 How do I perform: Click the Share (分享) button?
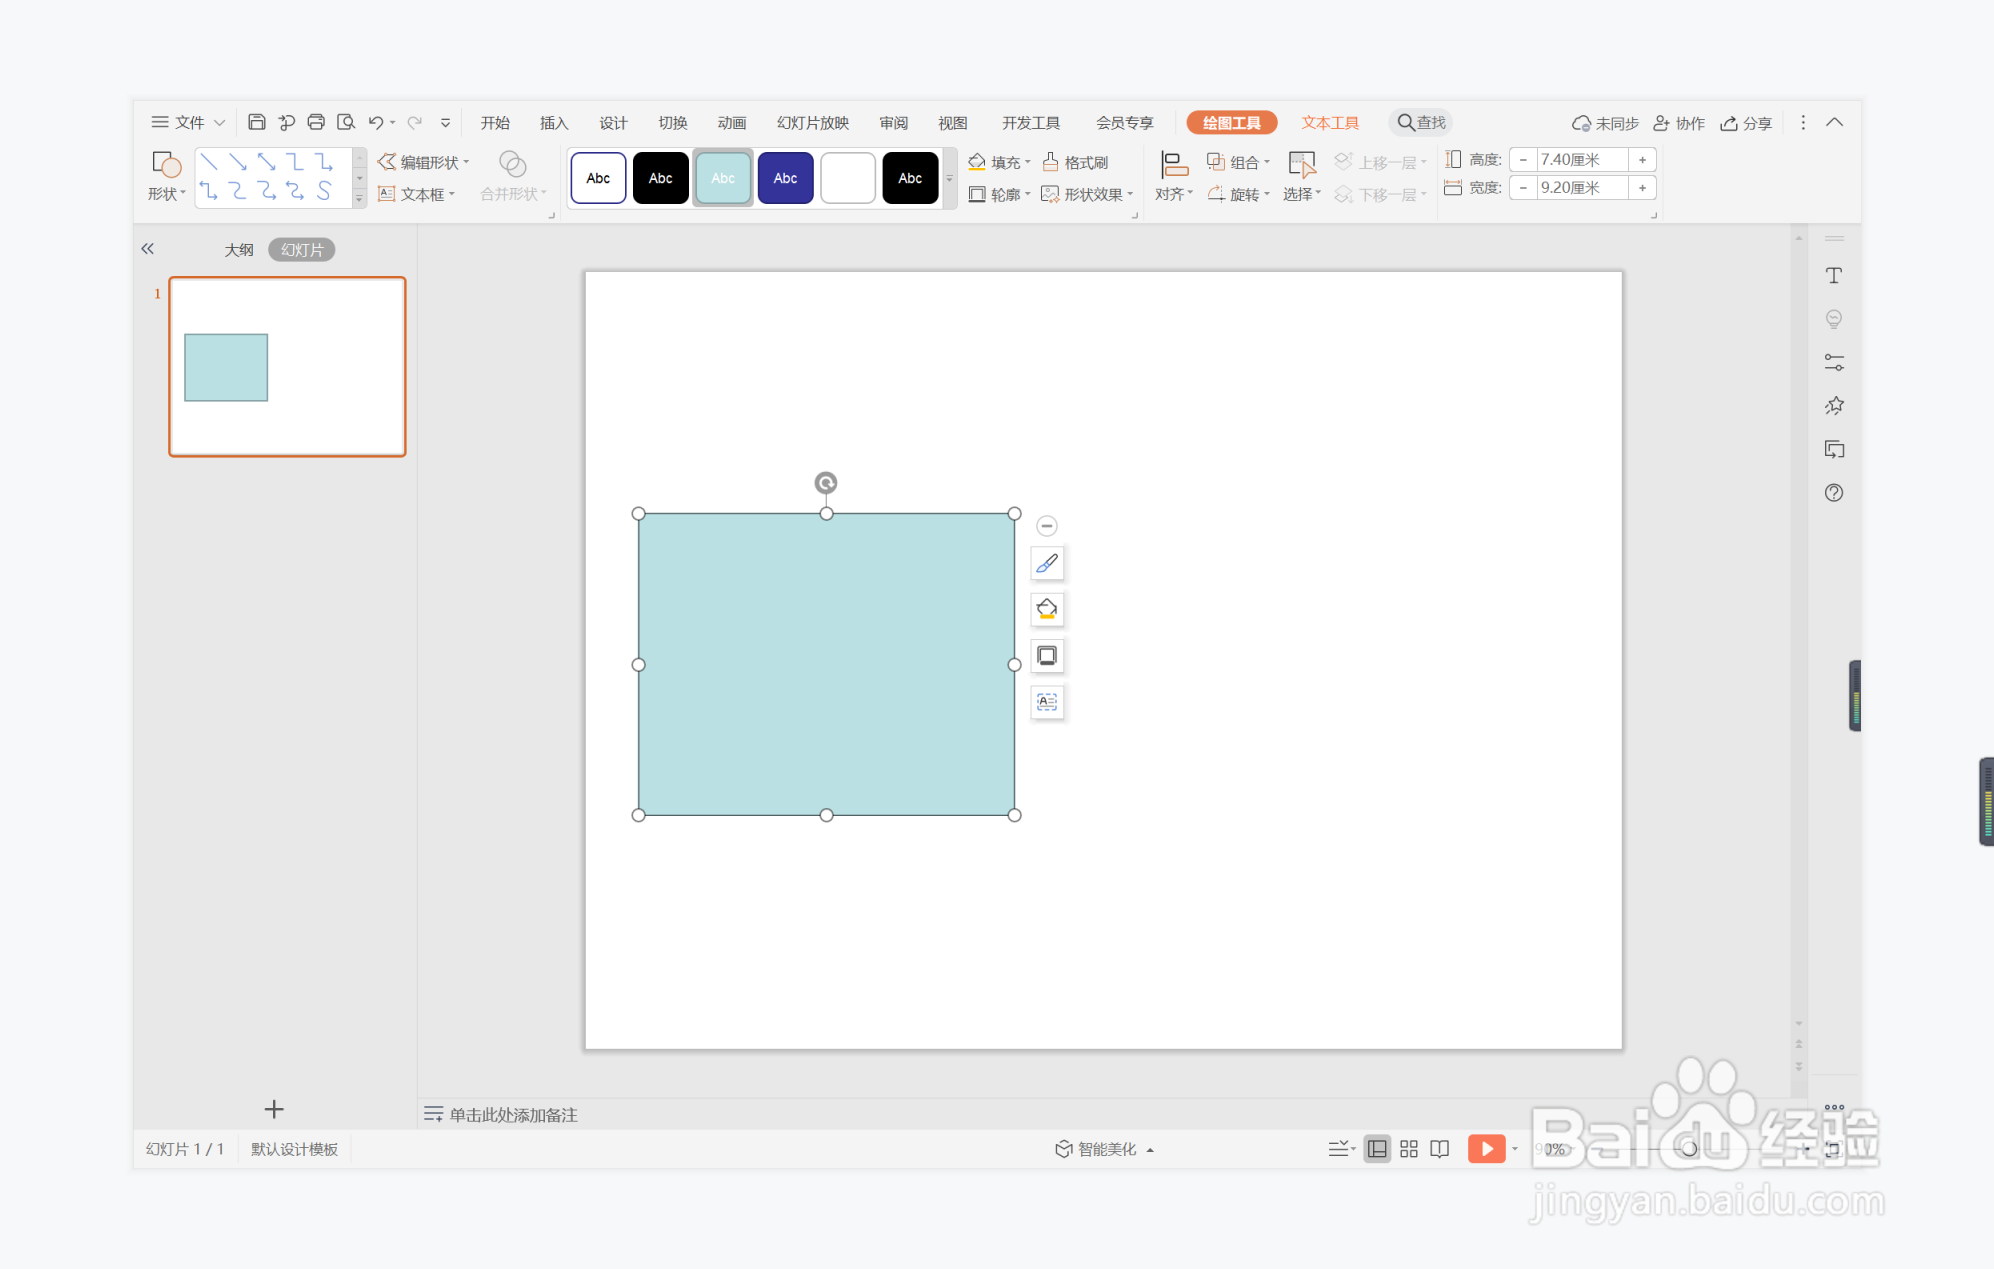coord(1746,123)
